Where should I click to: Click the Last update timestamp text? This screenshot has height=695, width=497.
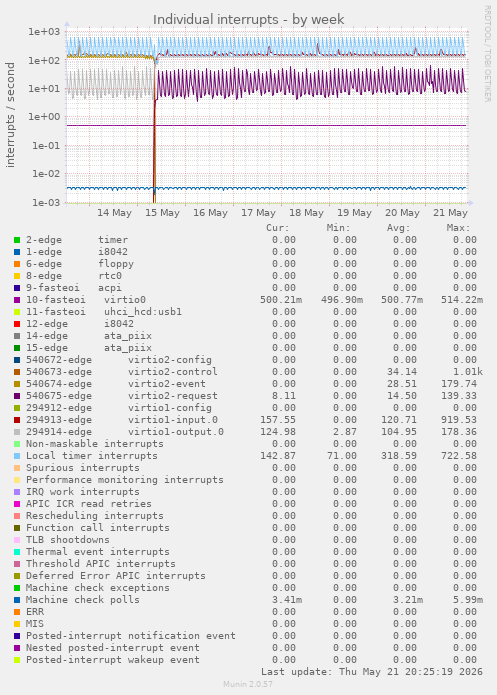pos(372,672)
